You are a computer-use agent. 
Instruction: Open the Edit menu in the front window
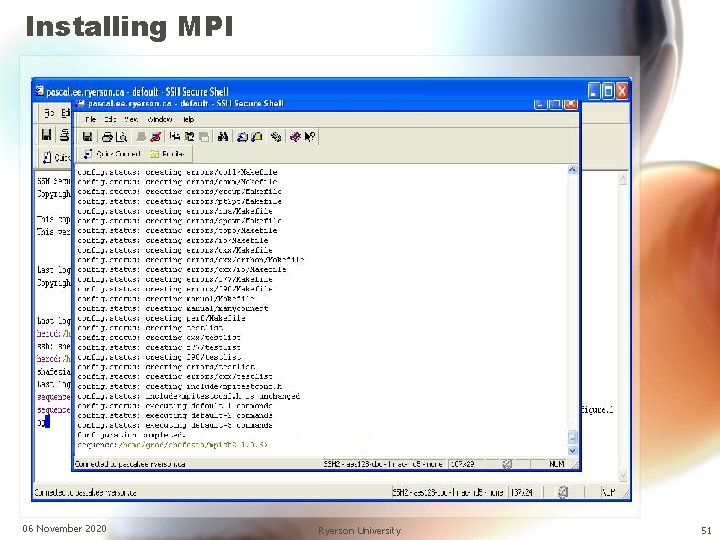point(110,119)
